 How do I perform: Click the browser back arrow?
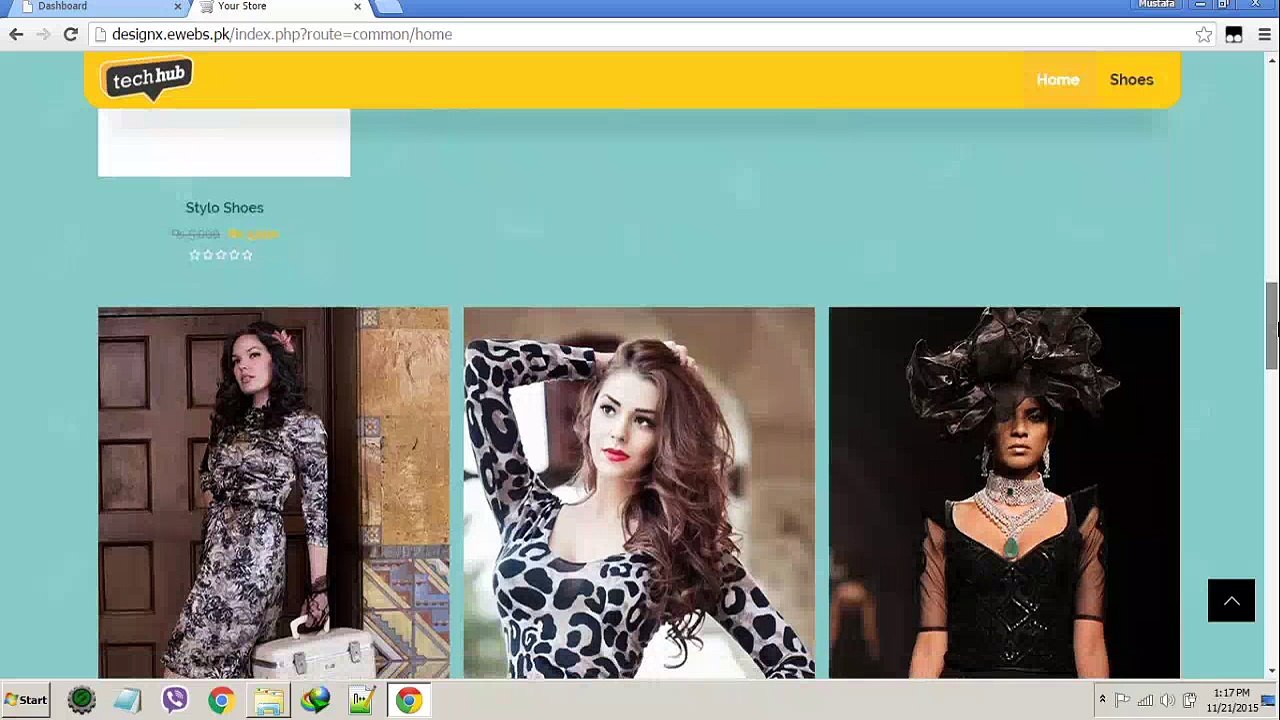pos(16,34)
